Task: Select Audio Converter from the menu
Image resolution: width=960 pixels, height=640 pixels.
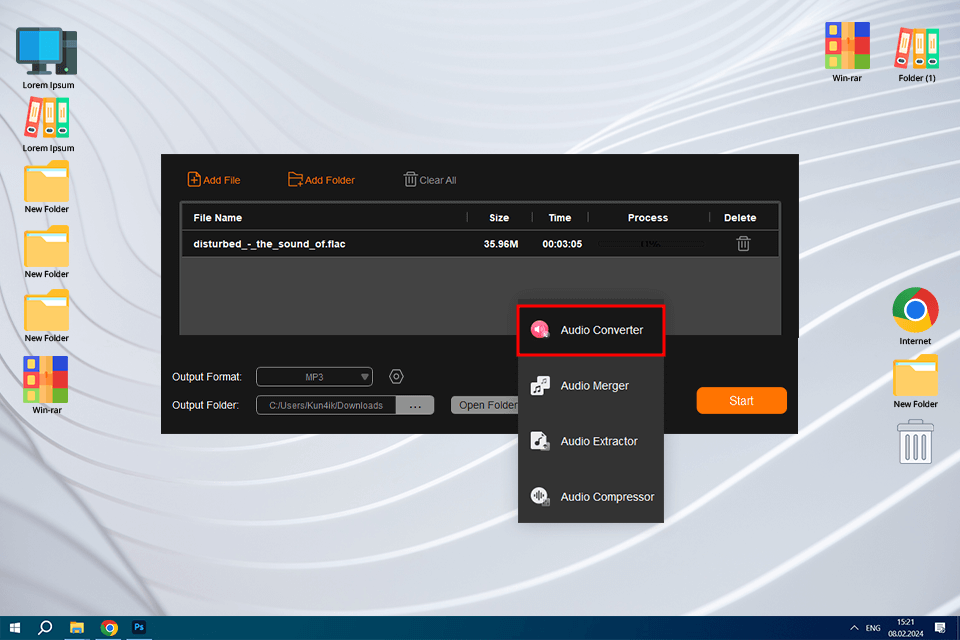Action: tap(591, 330)
